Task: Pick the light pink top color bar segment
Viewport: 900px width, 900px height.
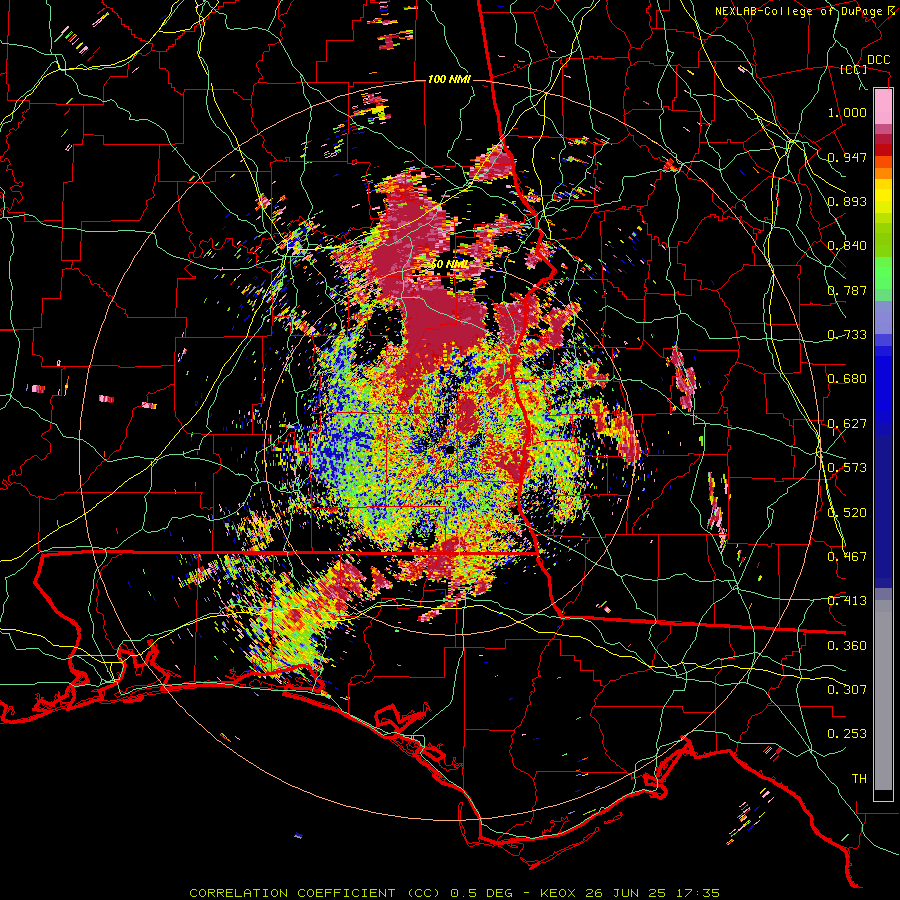Action: (883, 107)
